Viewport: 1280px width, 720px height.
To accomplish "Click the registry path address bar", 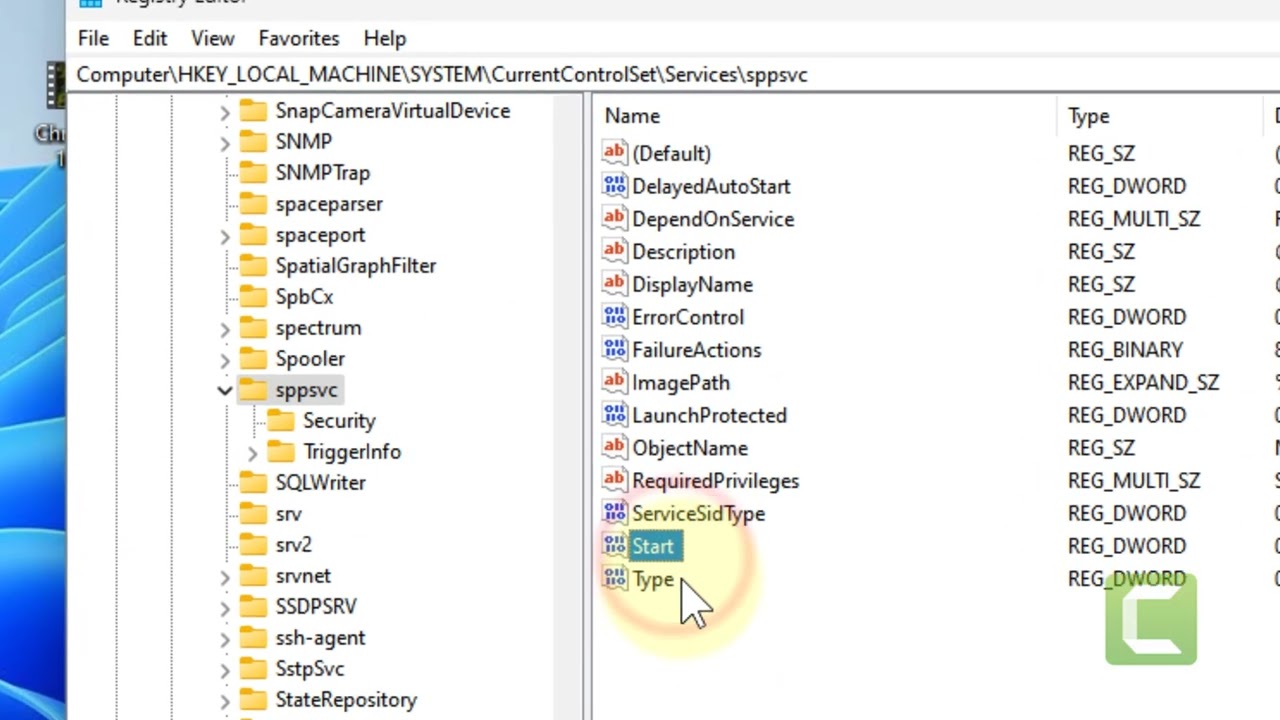I will [x=675, y=74].
